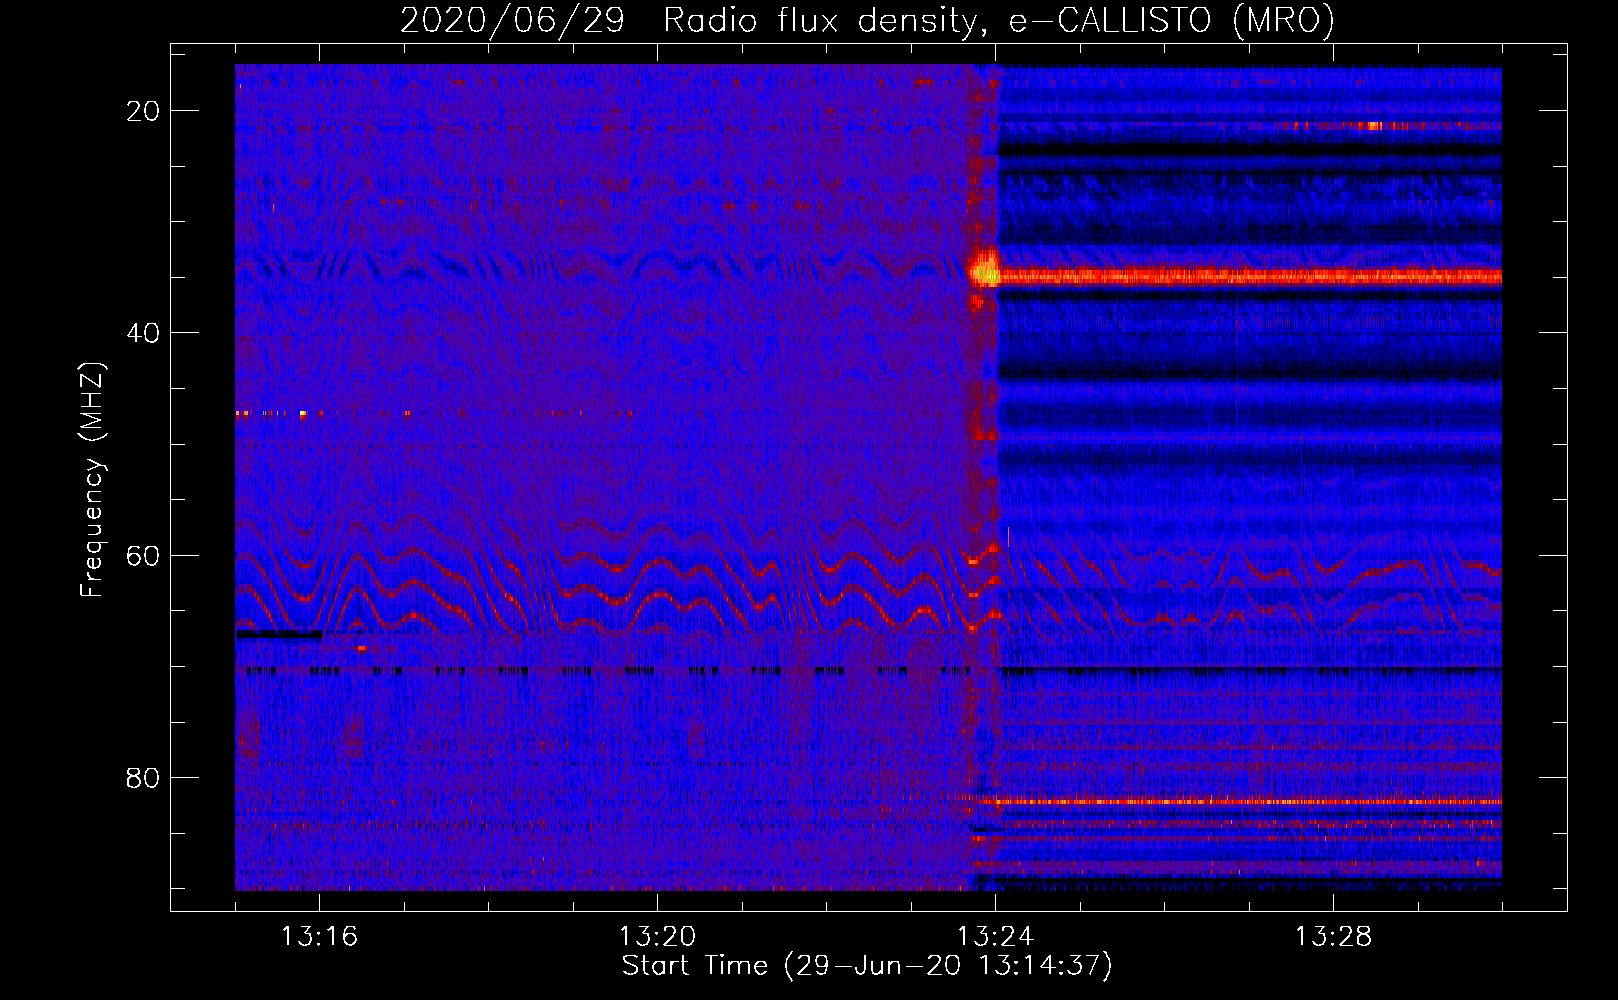Click the '20' frequency tick label

coord(143,111)
